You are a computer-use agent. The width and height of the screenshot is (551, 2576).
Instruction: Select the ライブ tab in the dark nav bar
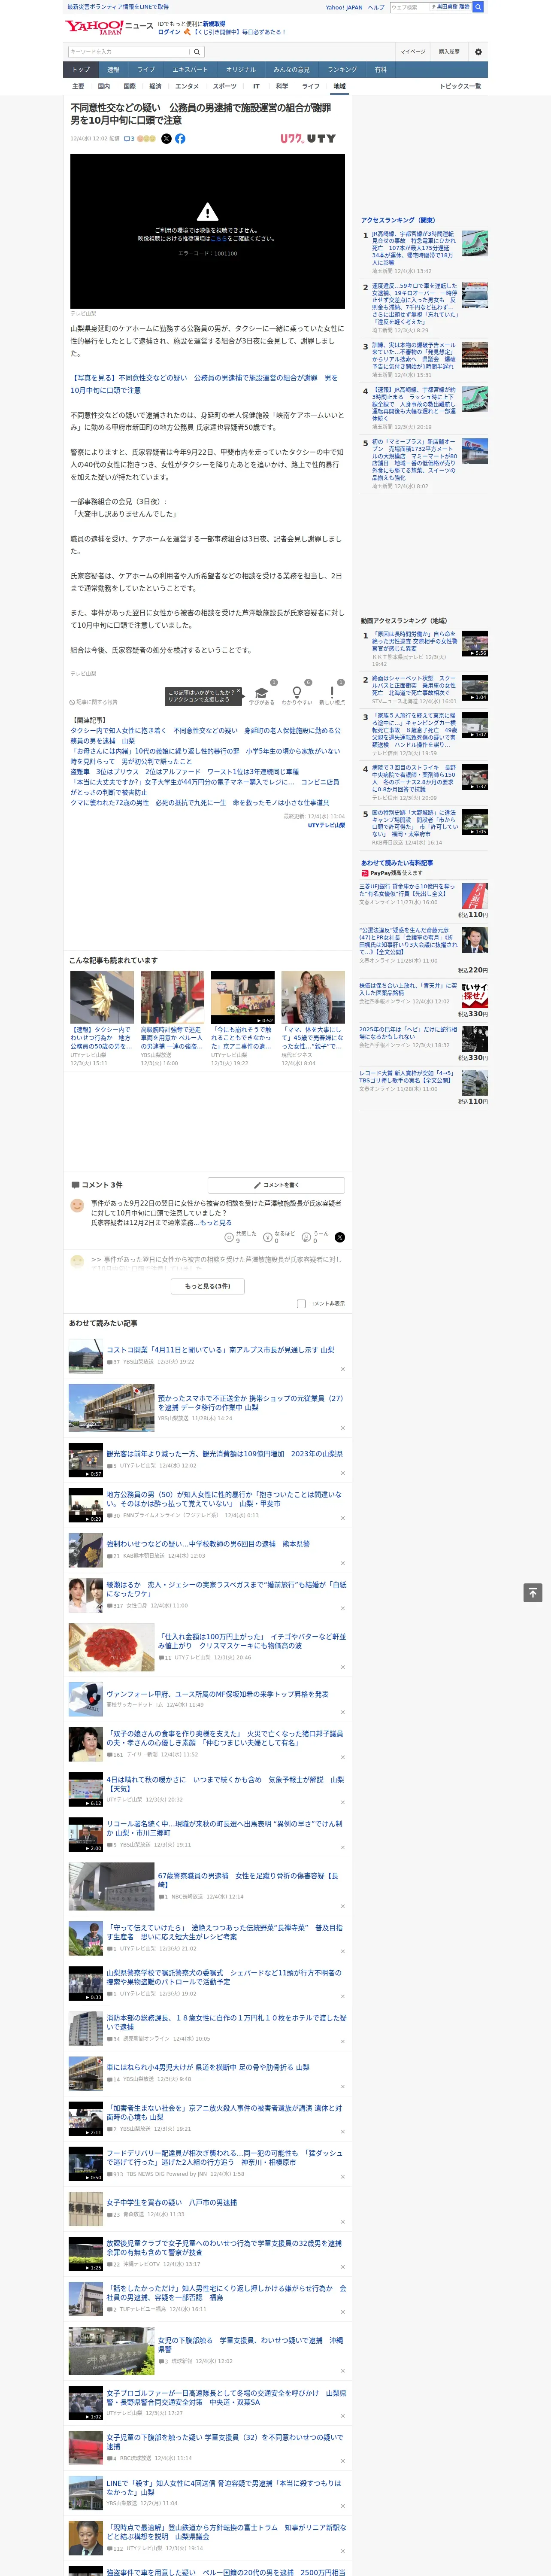pos(146,70)
